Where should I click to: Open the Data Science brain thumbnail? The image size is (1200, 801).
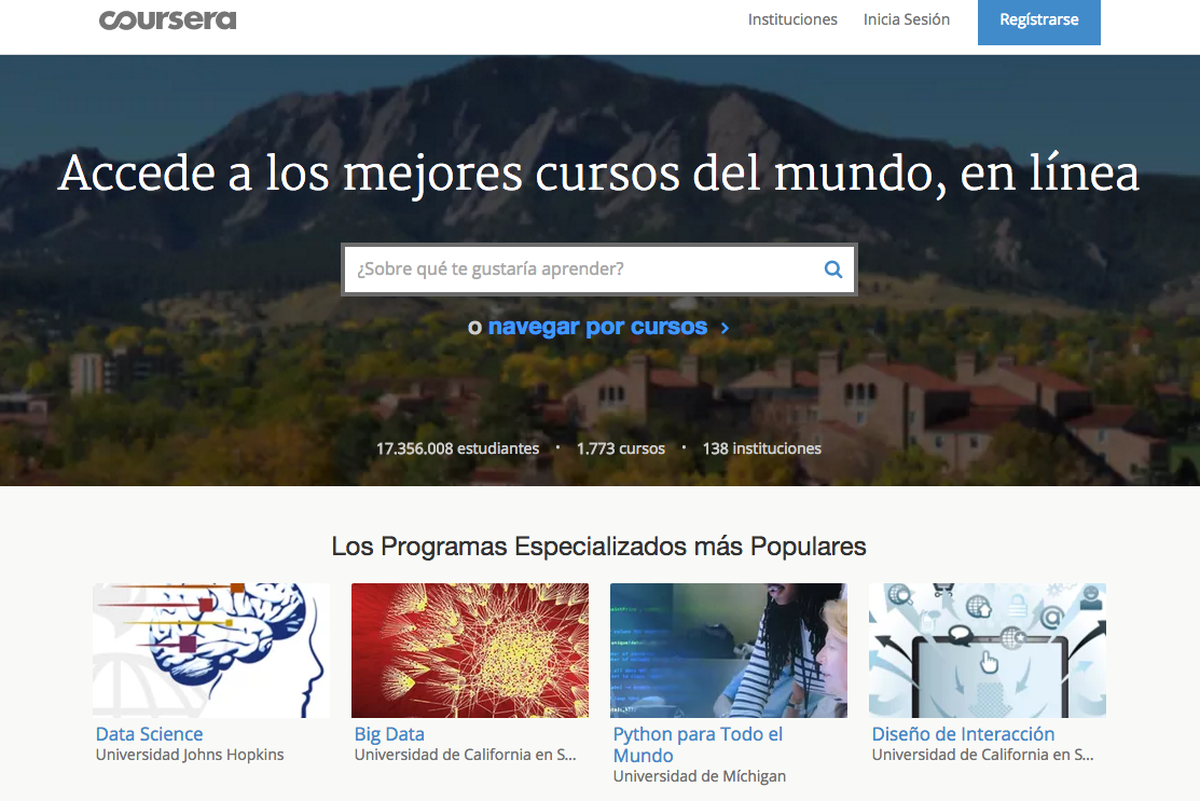[x=211, y=650]
